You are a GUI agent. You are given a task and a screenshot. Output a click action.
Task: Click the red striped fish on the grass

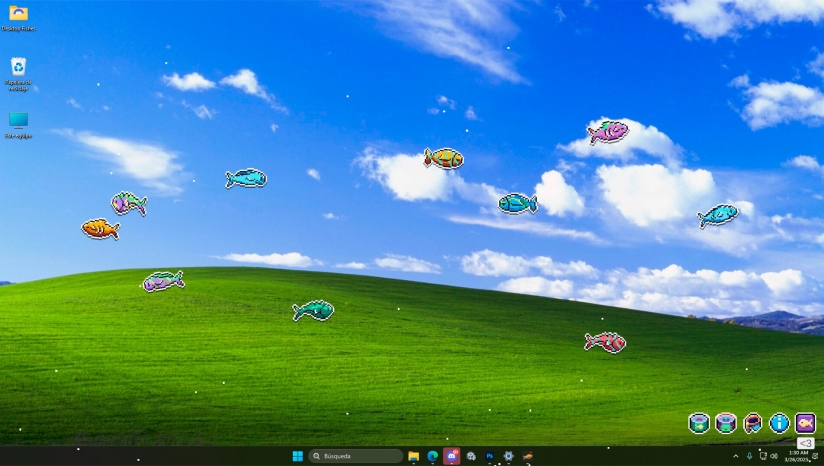(x=605, y=342)
